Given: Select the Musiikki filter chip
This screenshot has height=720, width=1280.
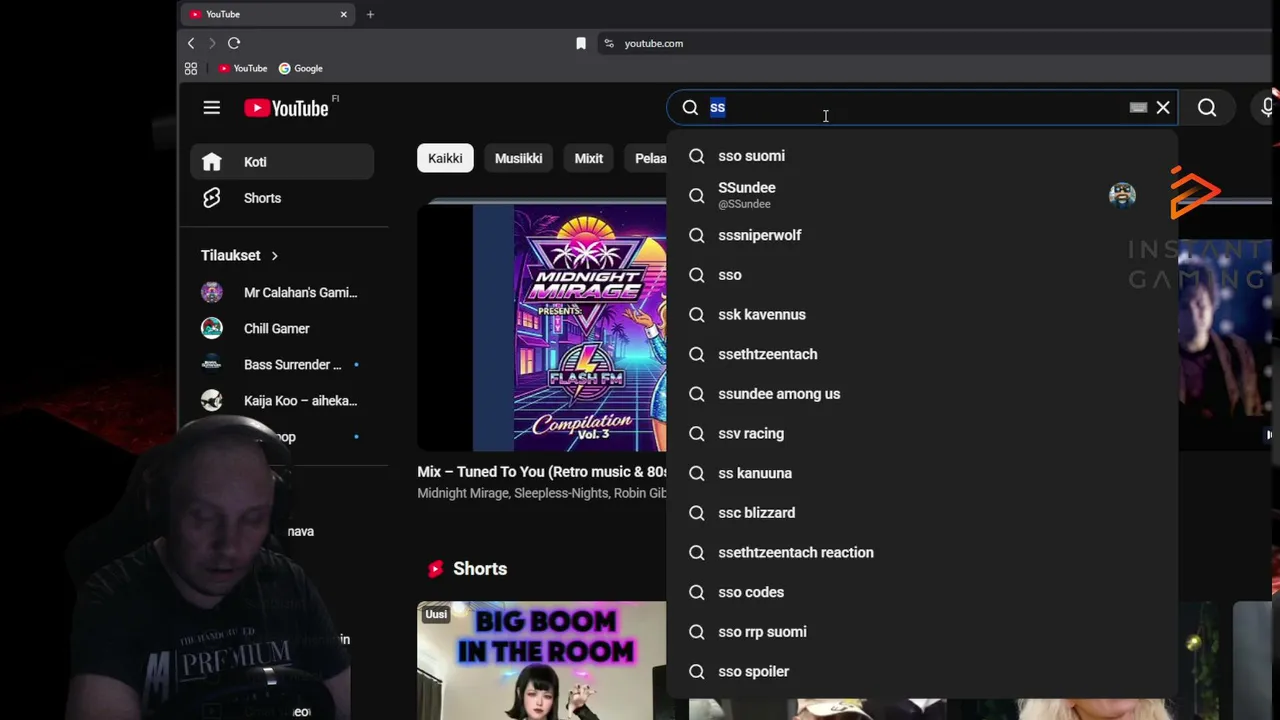Looking at the screenshot, I should 518,158.
